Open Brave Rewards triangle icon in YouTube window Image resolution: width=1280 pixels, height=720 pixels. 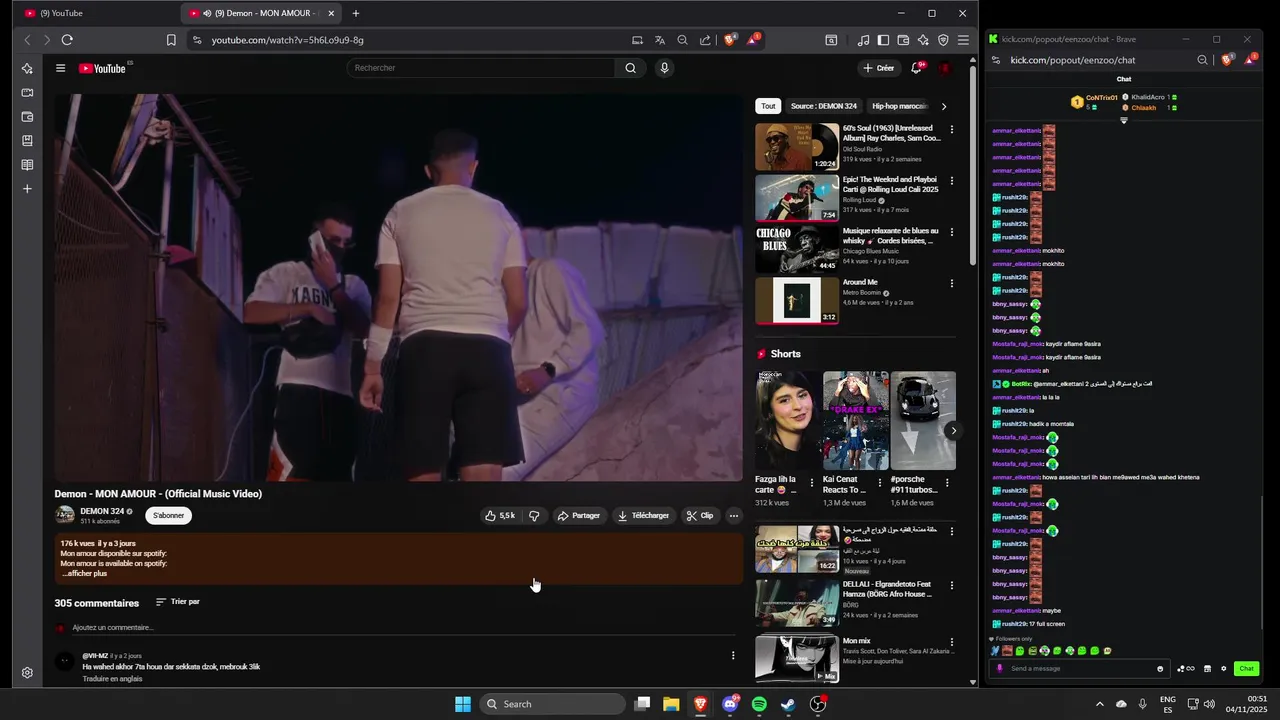[753, 40]
